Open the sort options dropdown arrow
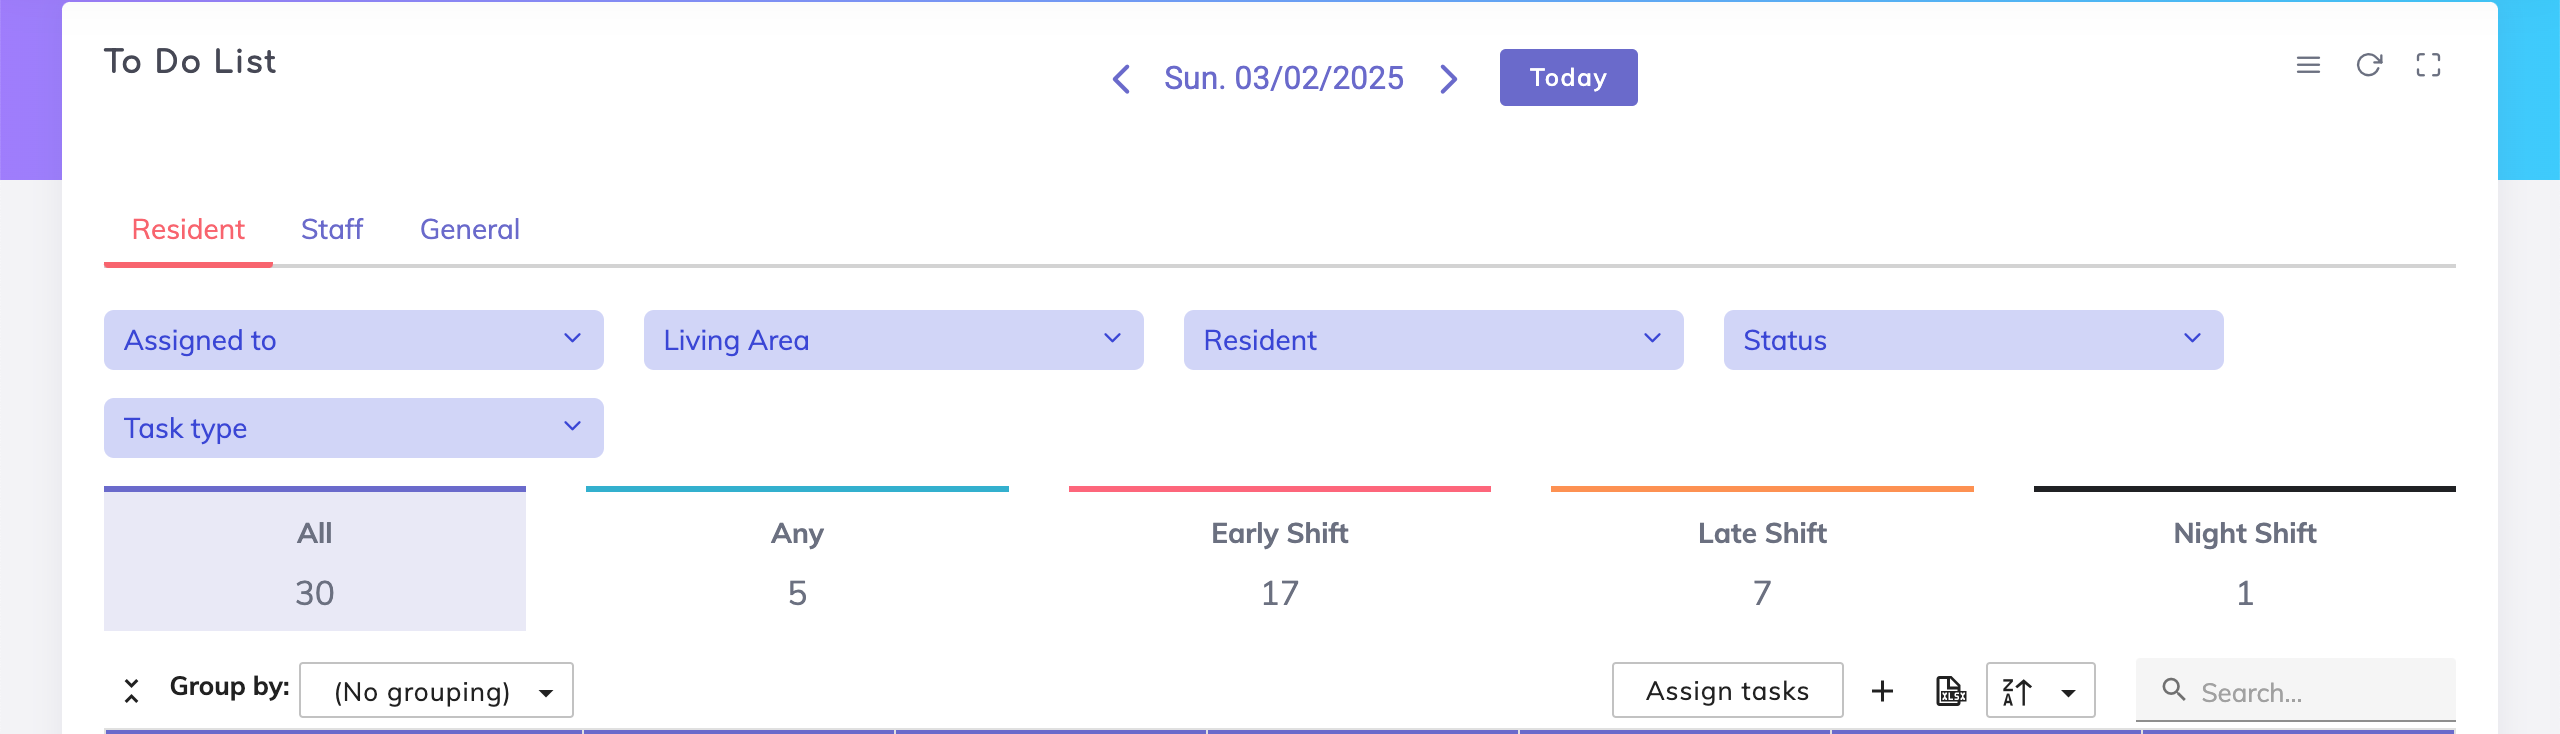 coord(2068,692)
